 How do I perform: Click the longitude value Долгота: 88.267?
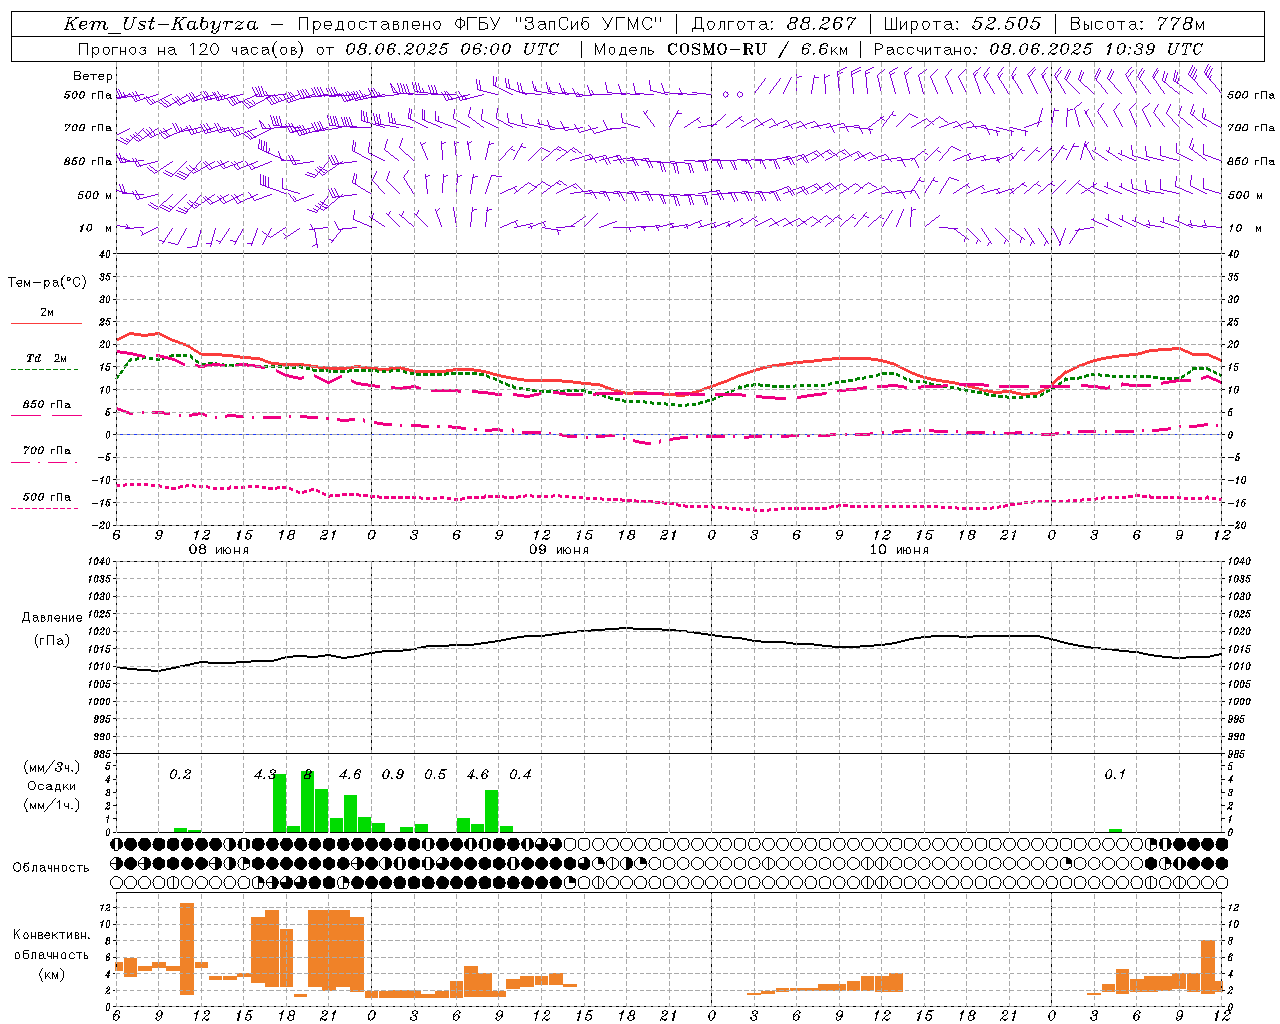[774, 24]
